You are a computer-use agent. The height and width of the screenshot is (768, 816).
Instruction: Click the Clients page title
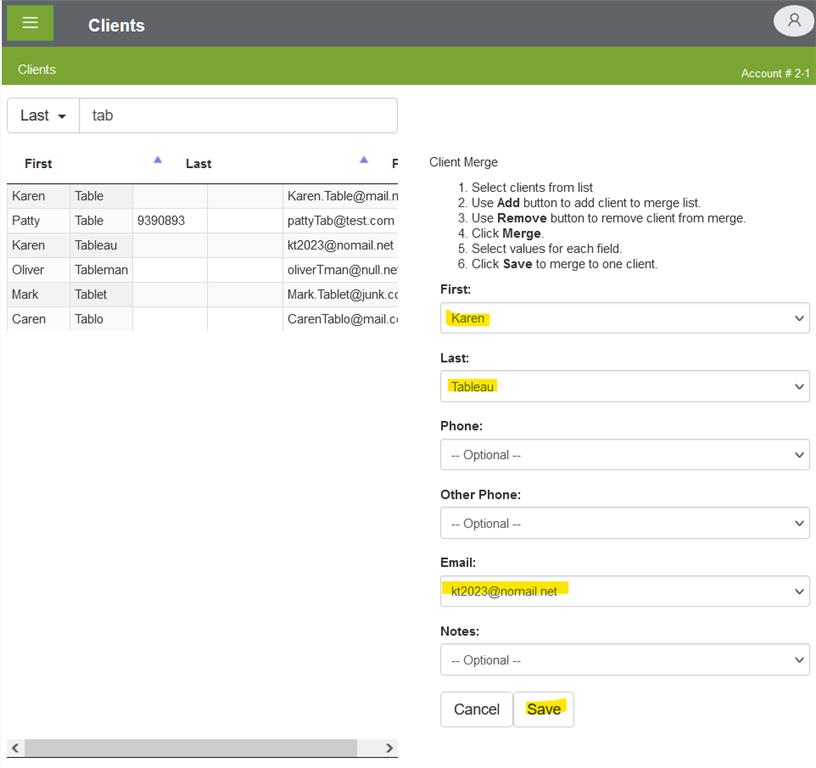116,25
